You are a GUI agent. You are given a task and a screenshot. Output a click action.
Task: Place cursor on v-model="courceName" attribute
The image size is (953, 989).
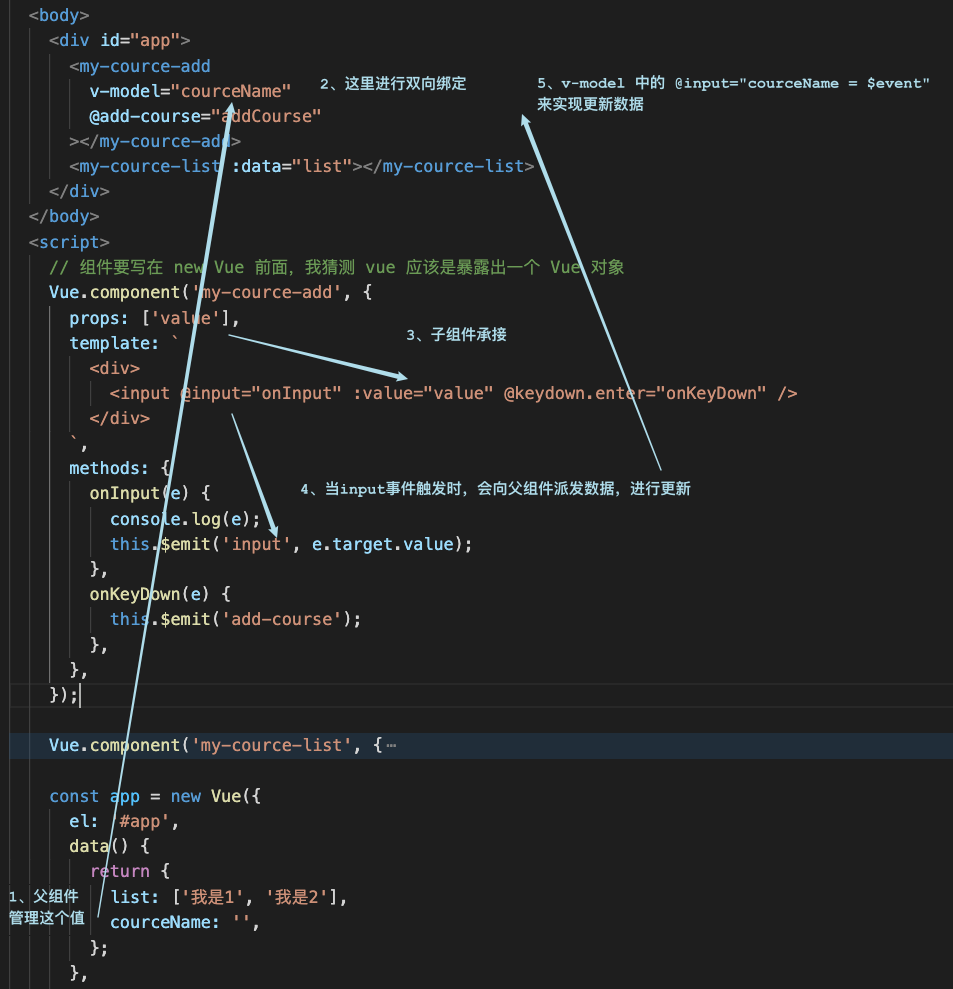click(190, 91)
